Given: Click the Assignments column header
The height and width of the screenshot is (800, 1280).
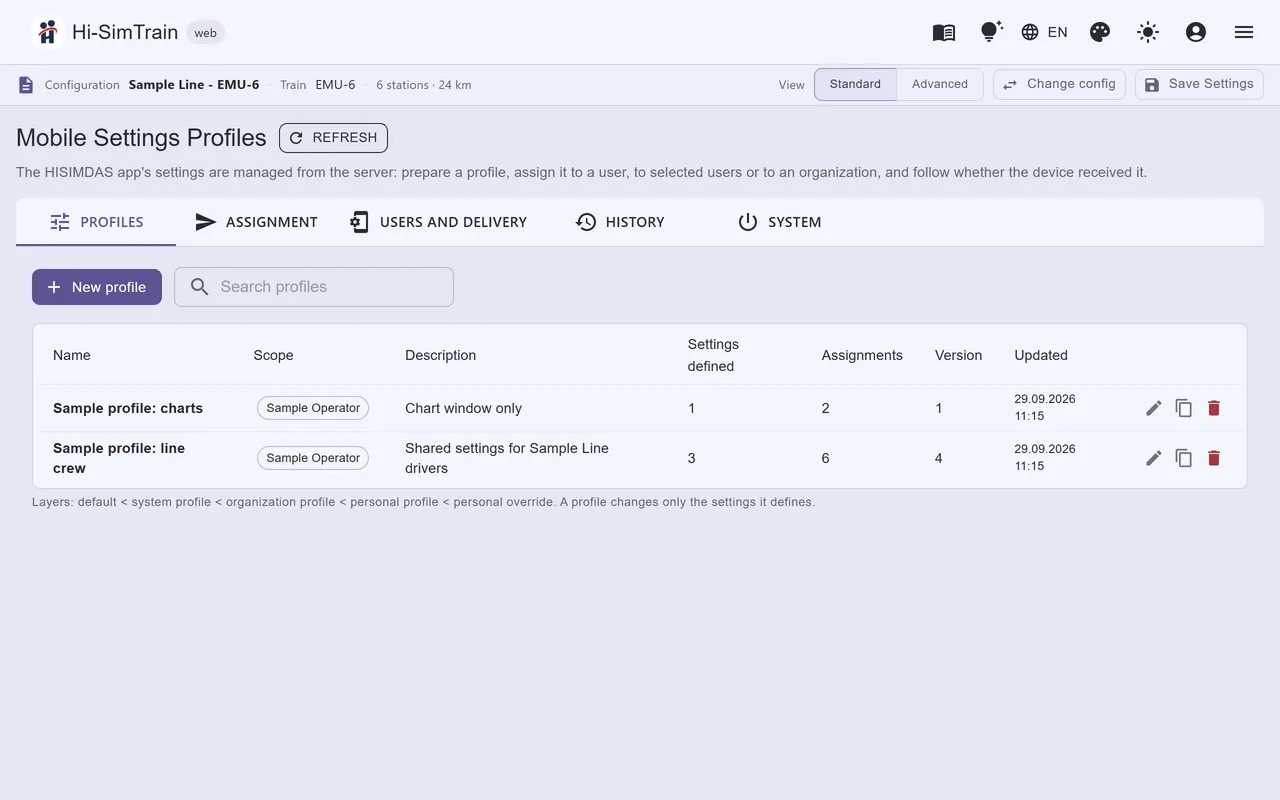Looking at the screenshot, I should (862, 355).
